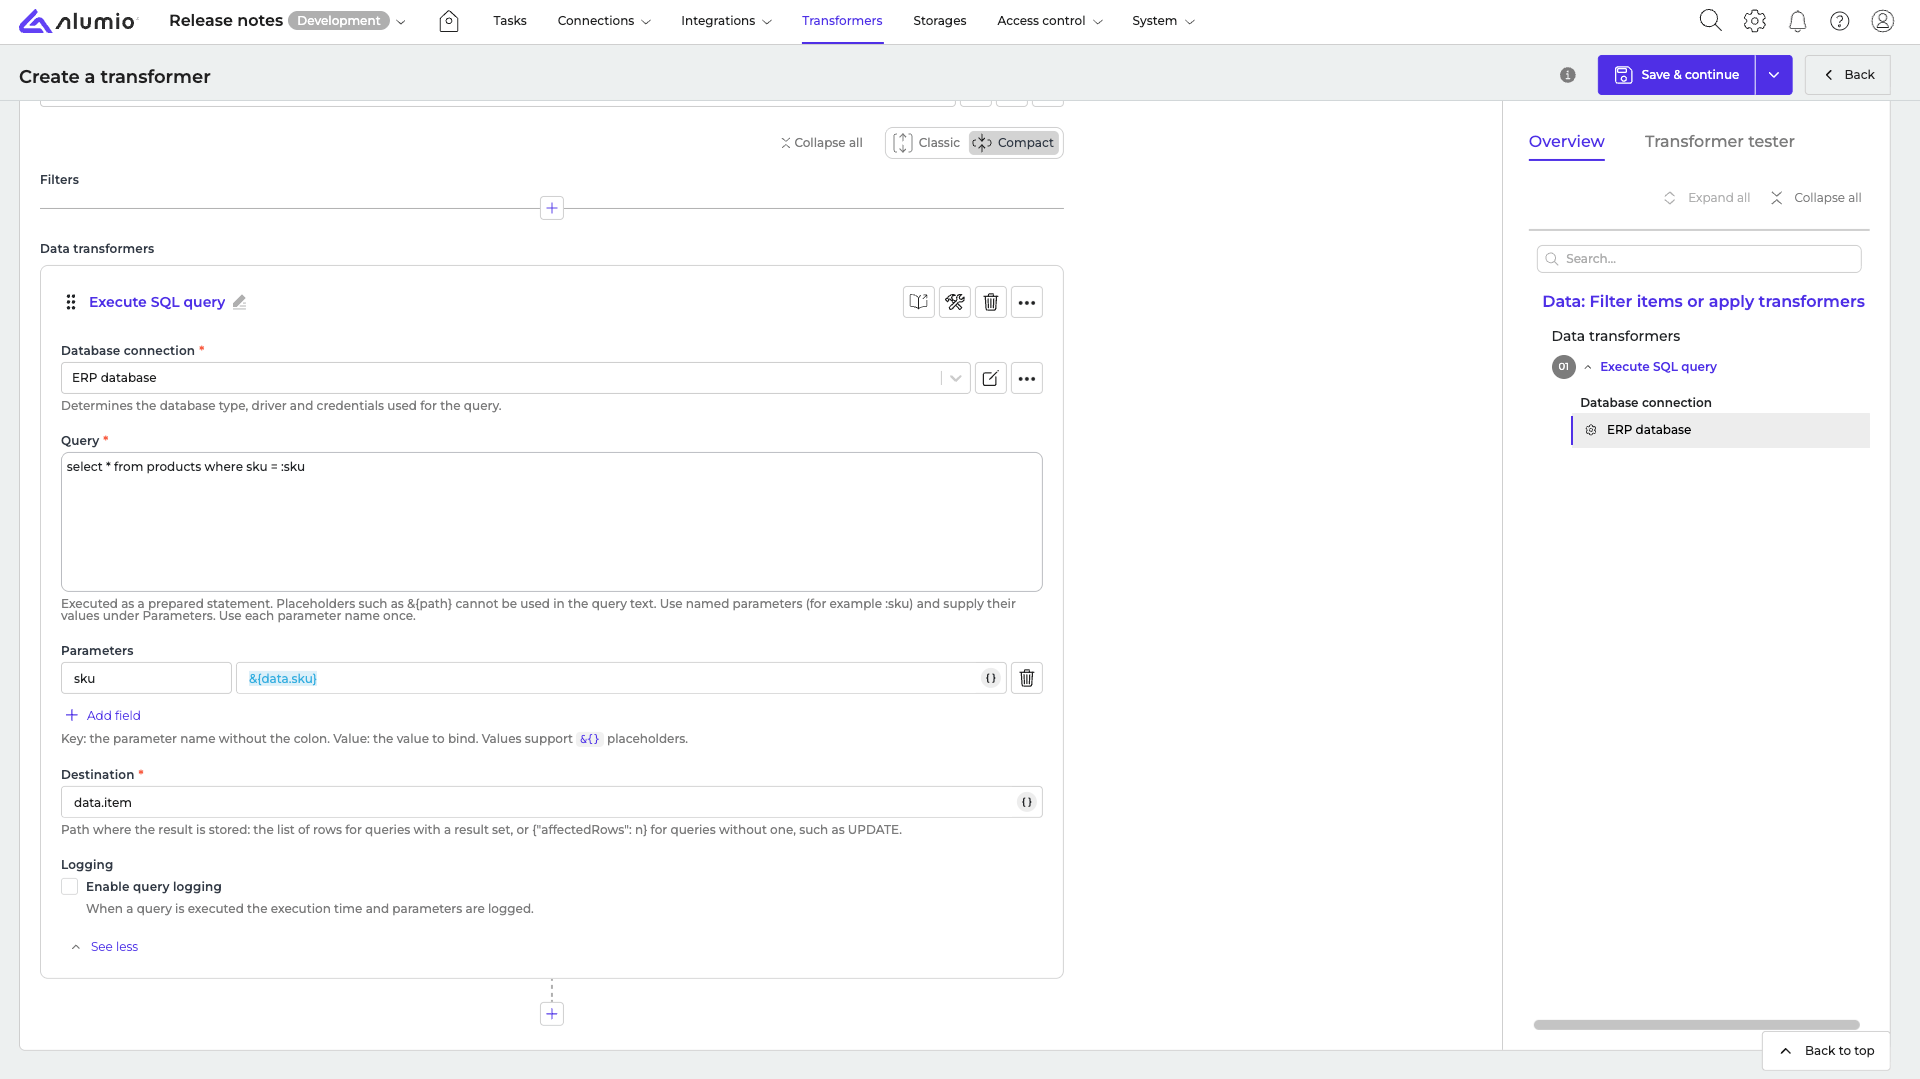Open global search magnifier icon
This screenshot has height=1079, width=1920.
pyautogui.click(x=1711, y=21)
